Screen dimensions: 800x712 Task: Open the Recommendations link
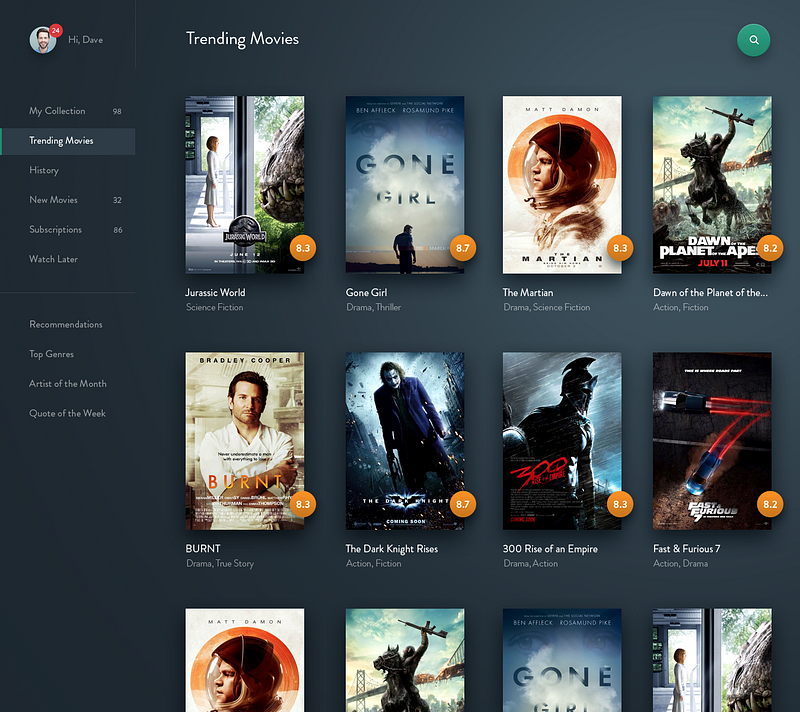click(66, 324)
